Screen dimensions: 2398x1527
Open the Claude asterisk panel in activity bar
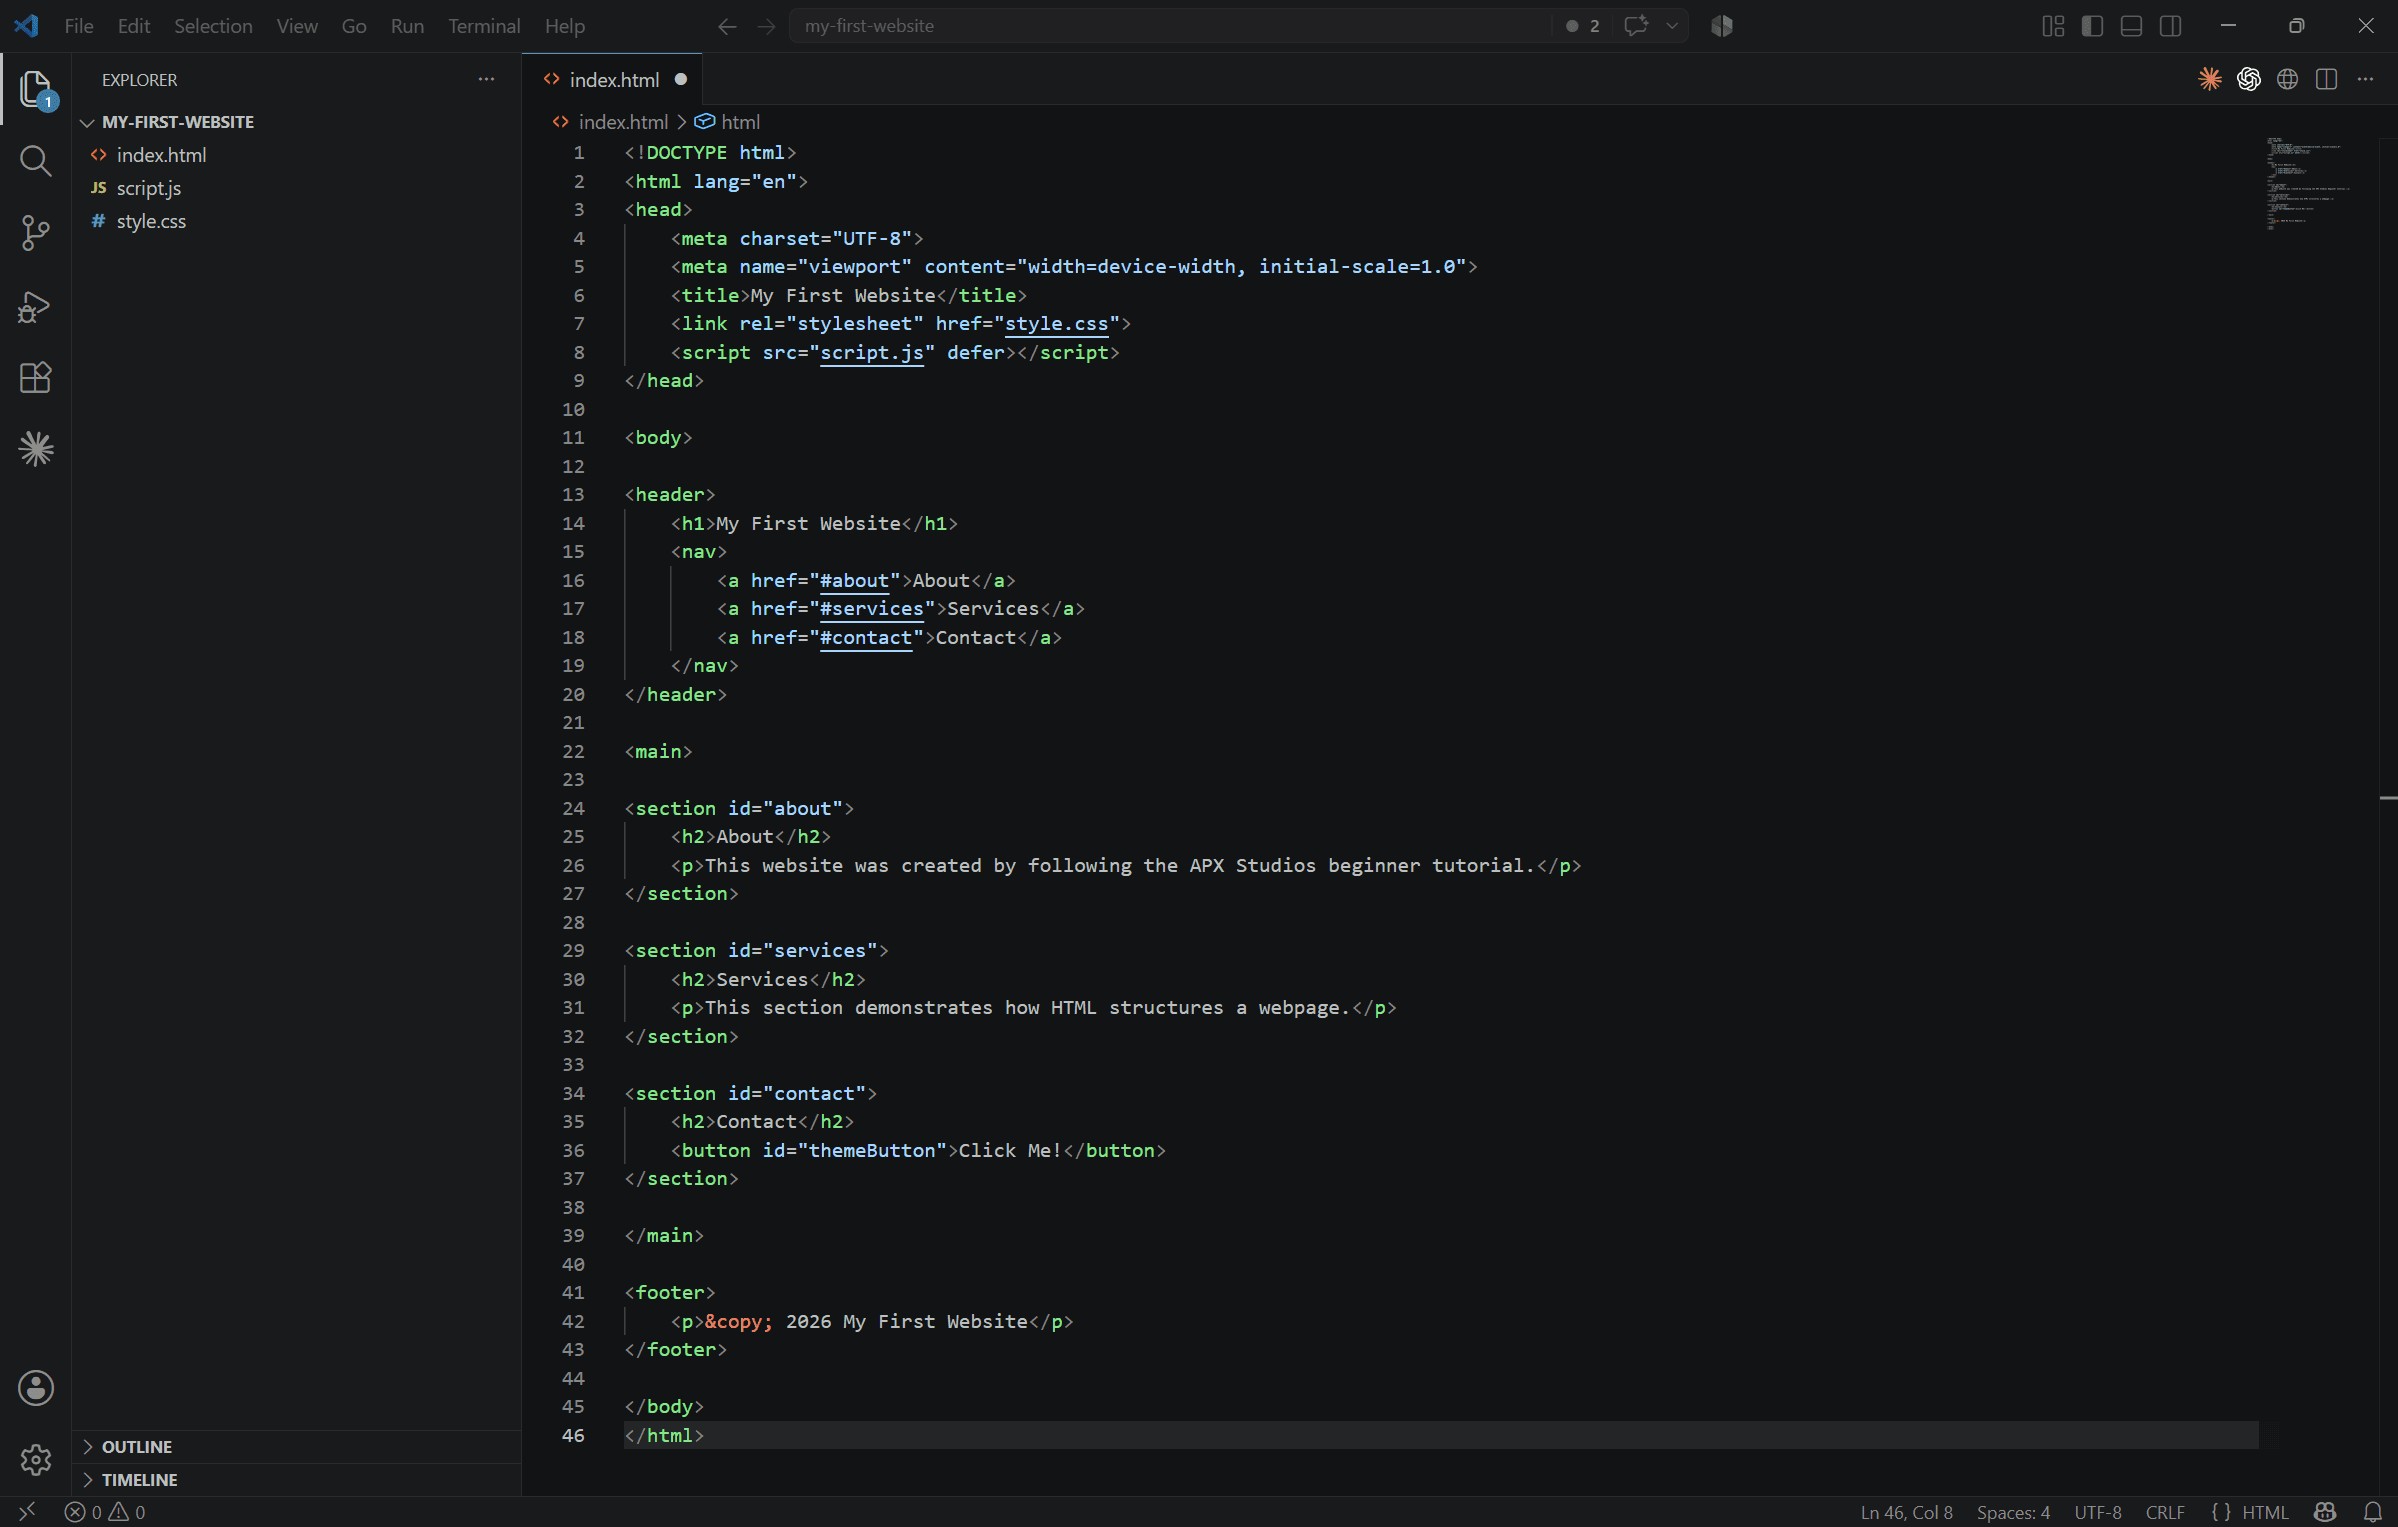tap(36, 449)
